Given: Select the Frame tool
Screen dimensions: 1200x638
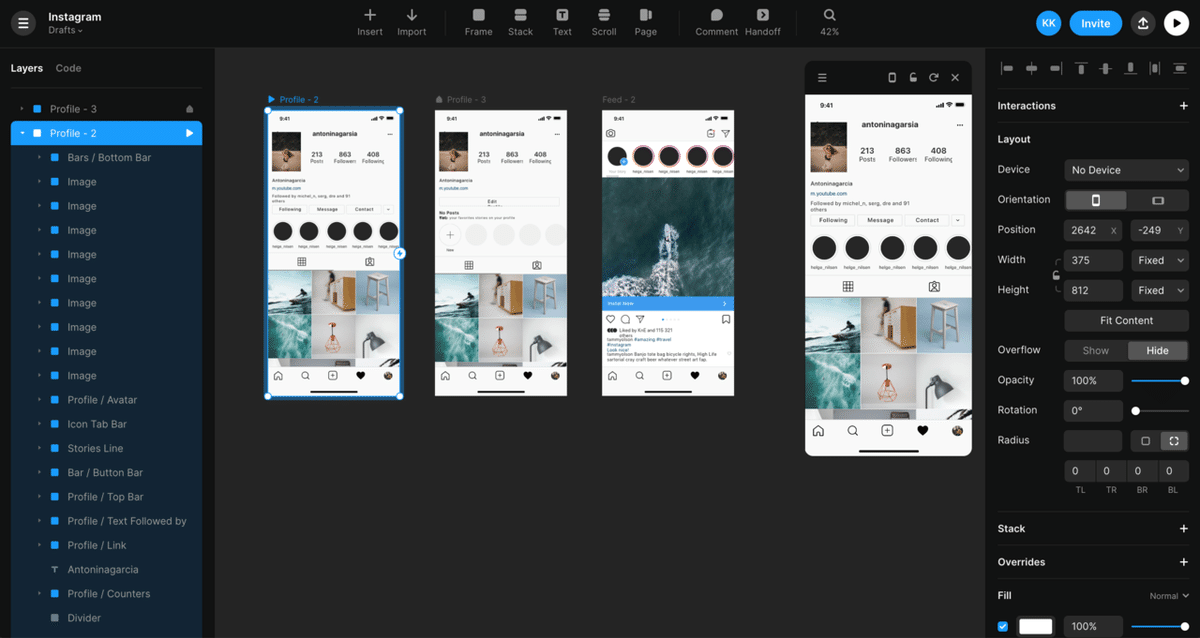Looking at the screenshot, I should pos(478,22).
